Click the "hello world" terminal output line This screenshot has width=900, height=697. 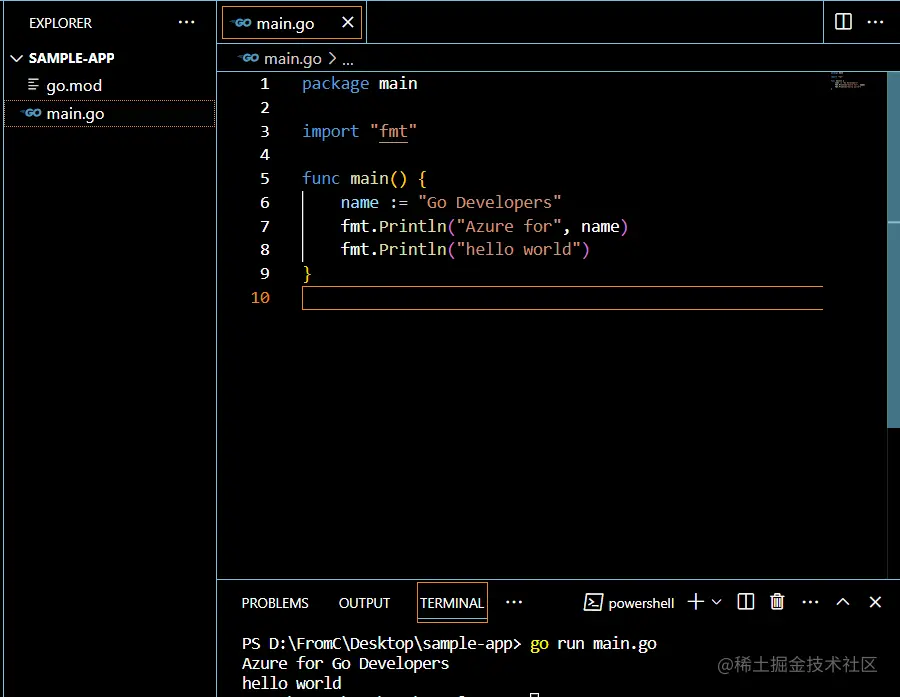click(292, 683)
